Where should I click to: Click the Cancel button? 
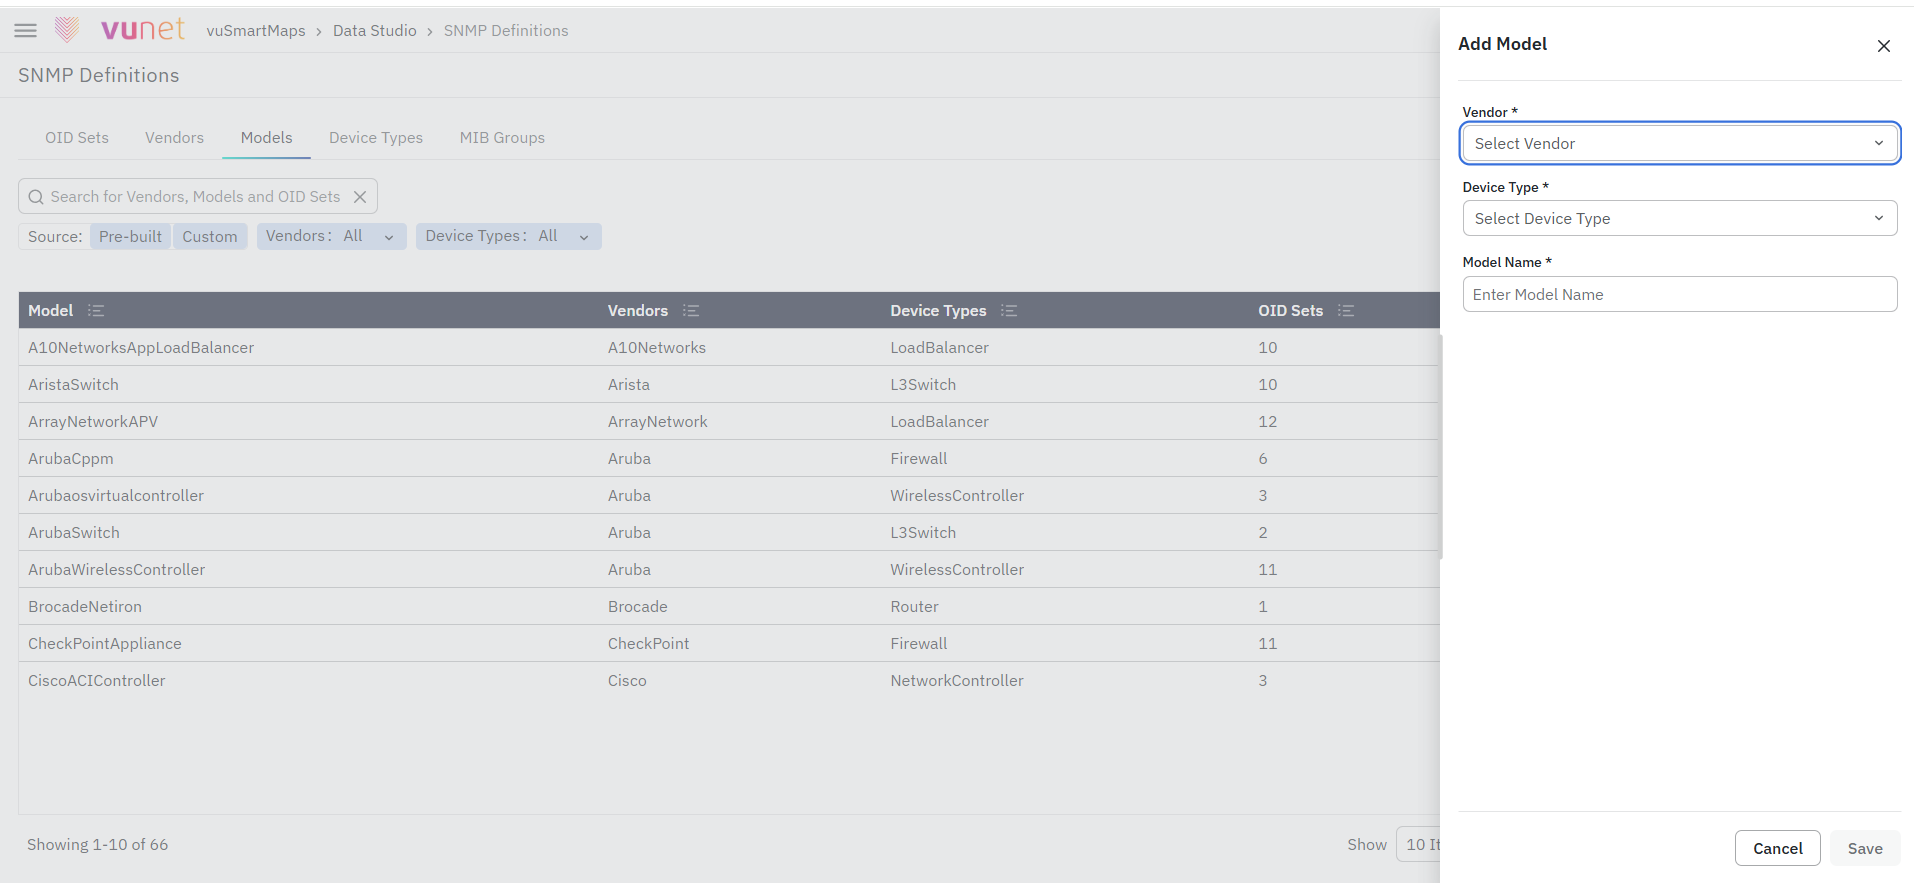(x=1777, y=849)
